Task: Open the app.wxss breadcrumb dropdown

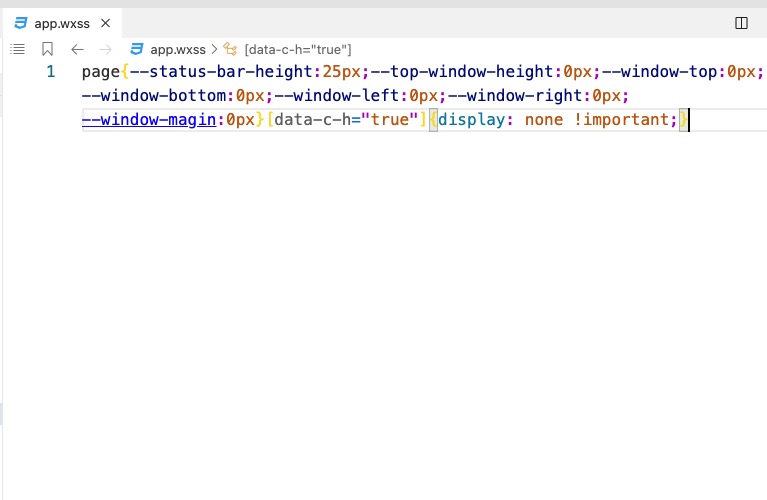Action: [177, 49]
